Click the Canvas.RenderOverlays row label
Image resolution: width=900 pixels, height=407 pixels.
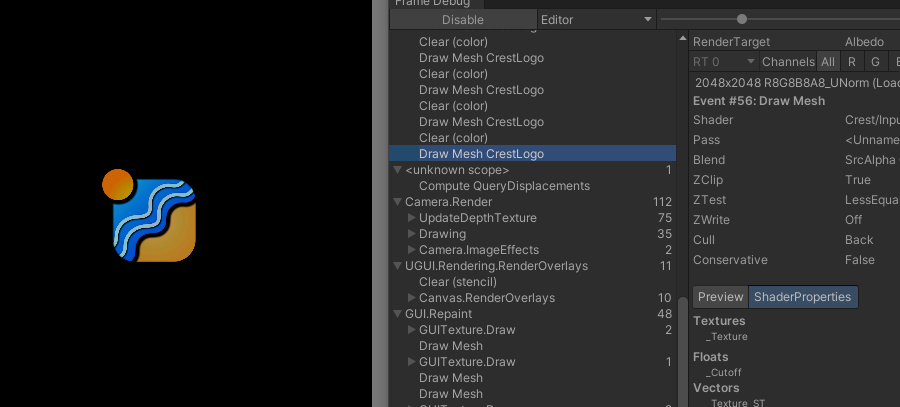coord(487,298)
